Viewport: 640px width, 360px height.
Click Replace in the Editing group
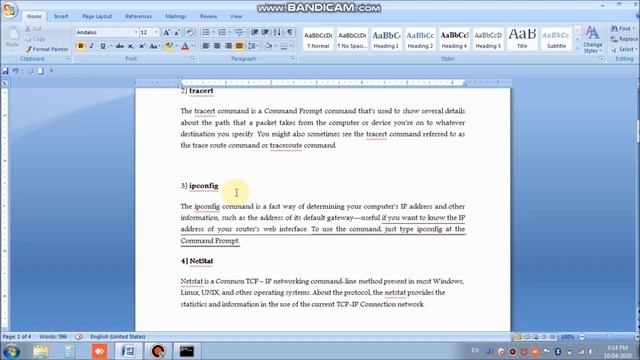coord(624,39)
